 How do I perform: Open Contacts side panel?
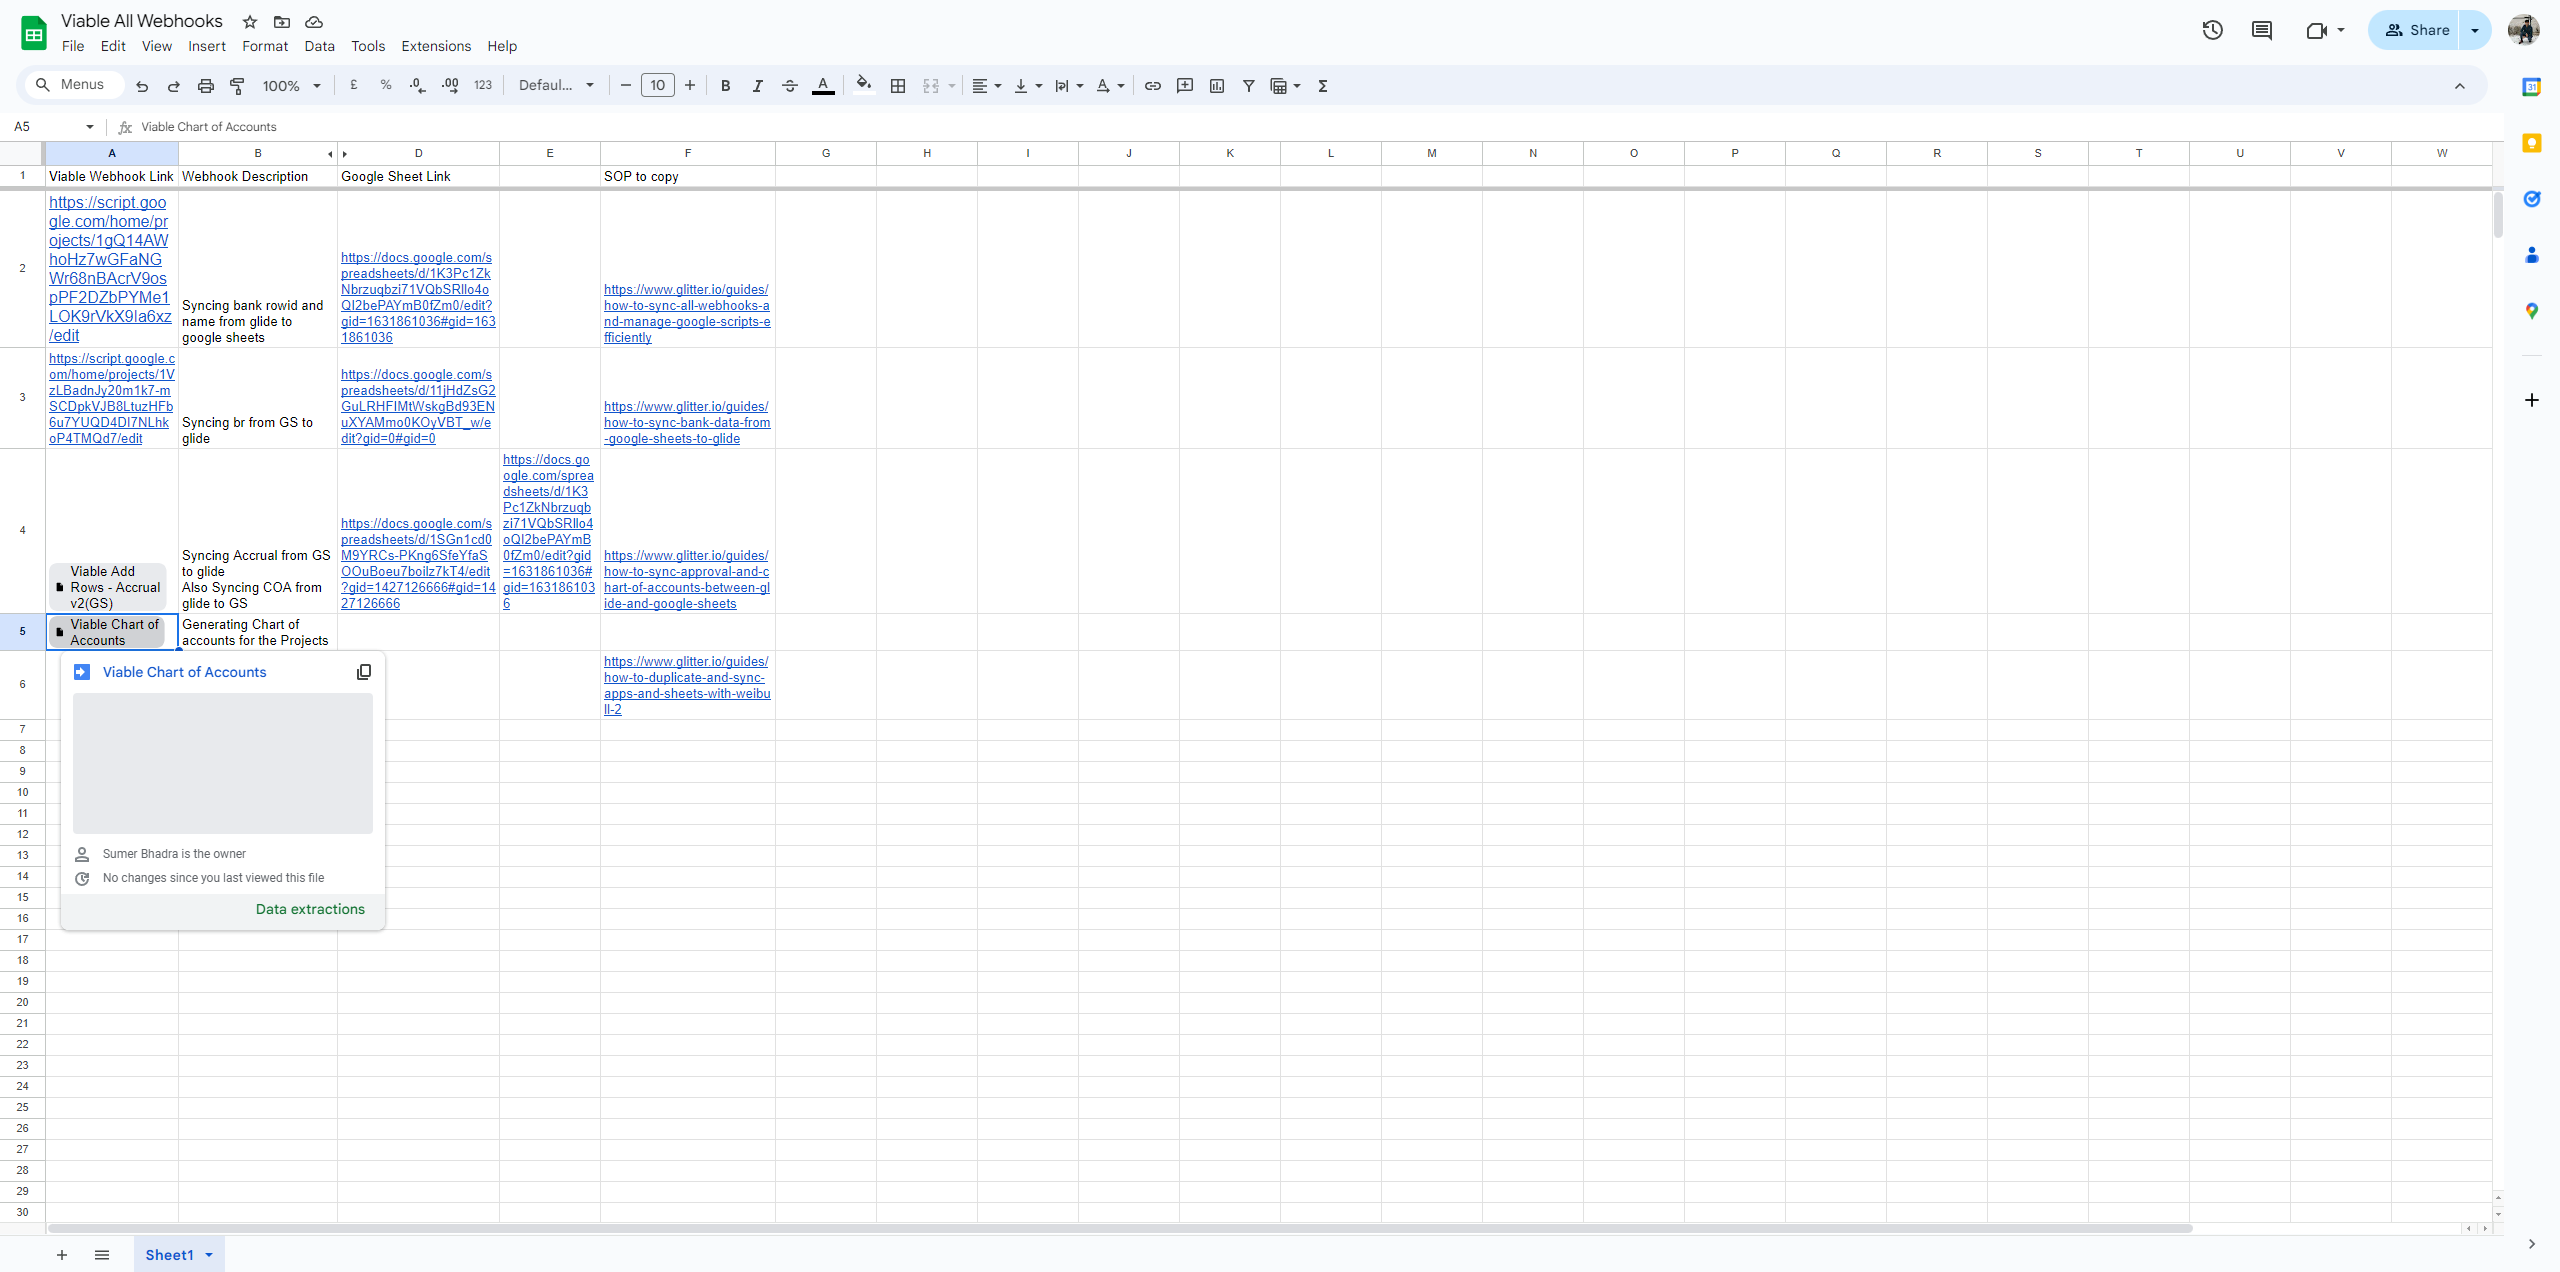pyautogui.click(x=2532, y=255)
